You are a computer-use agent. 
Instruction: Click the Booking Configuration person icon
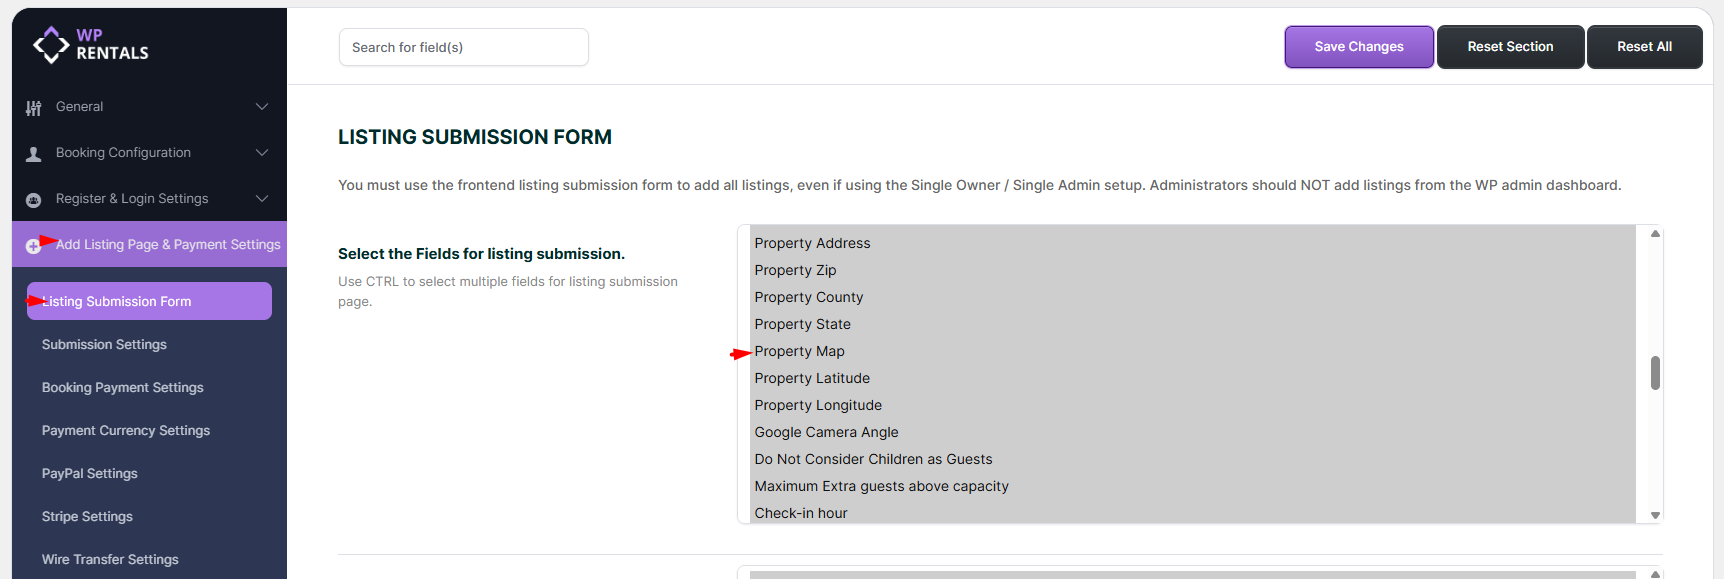tap(34, 154)
